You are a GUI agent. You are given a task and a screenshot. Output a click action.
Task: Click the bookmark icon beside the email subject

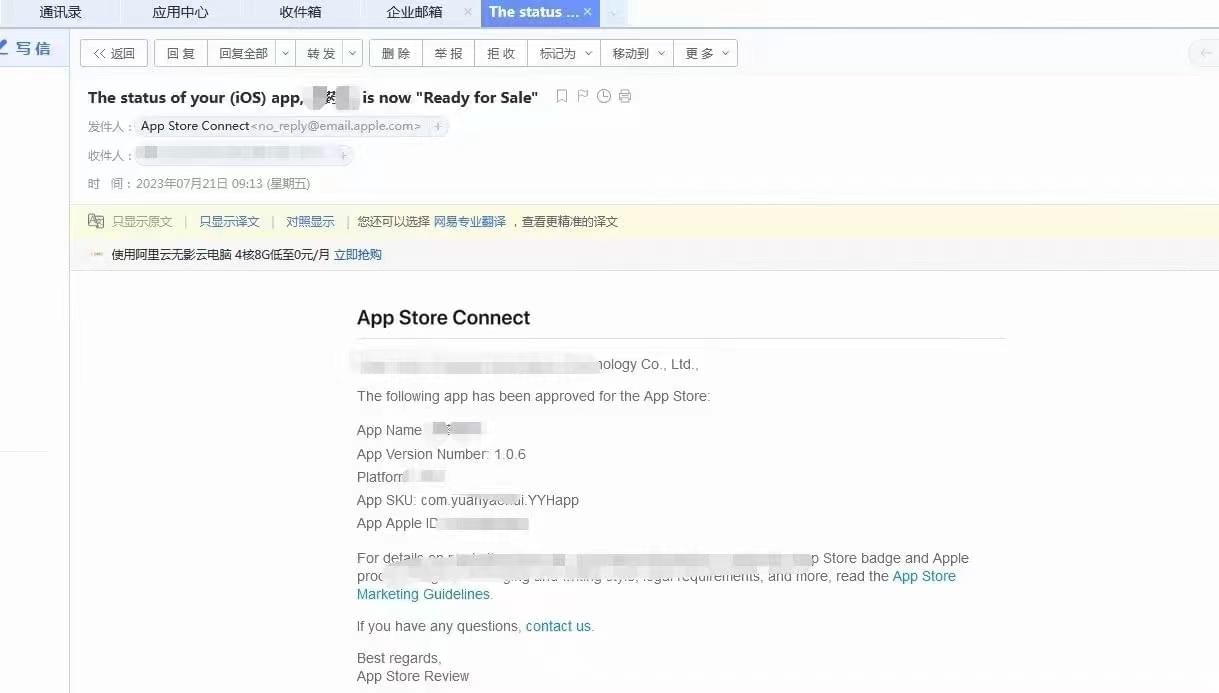click(x=562, y=96)
